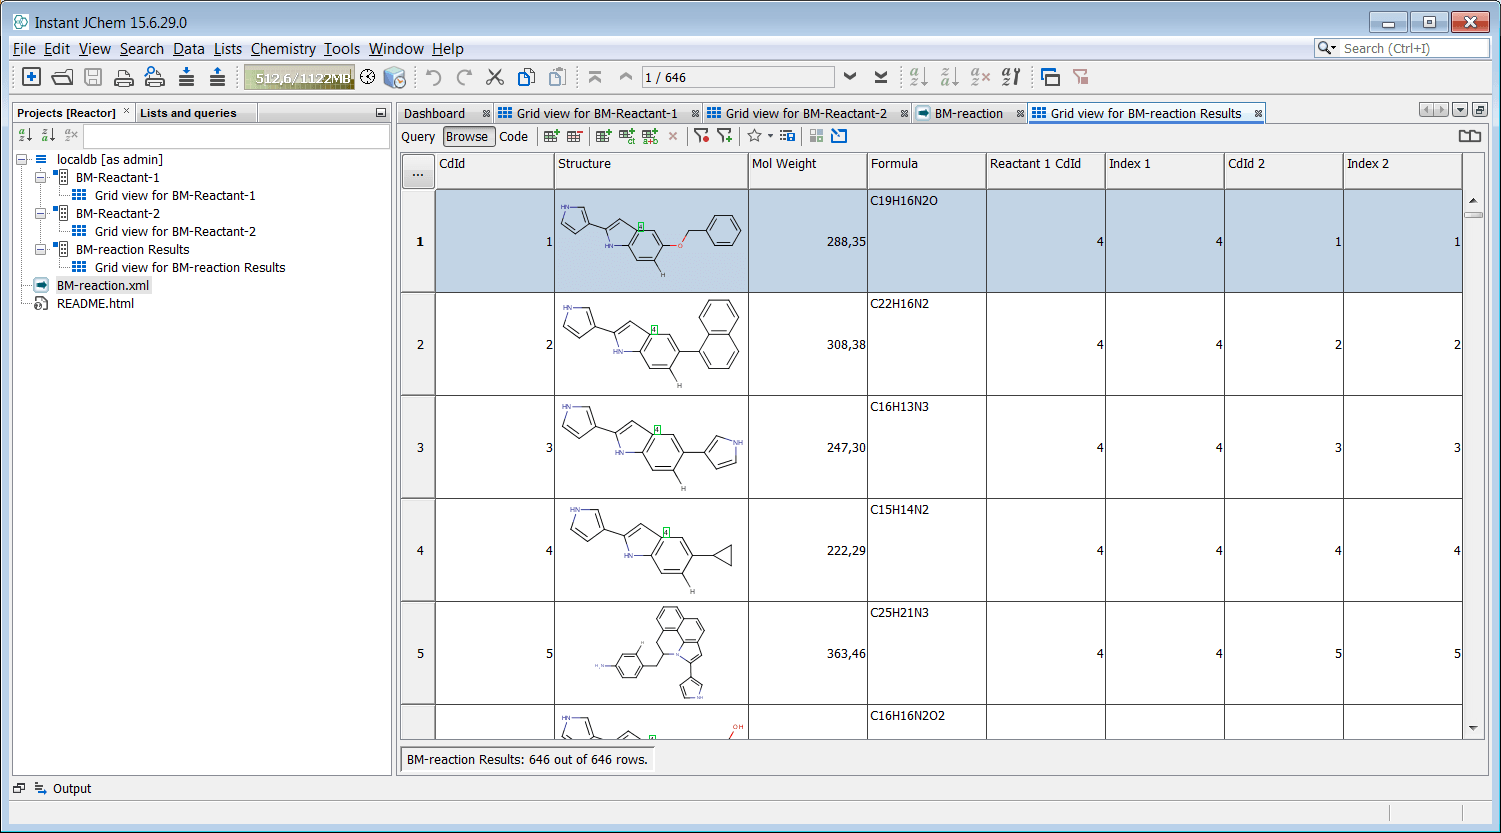This screenshot has width=1501, height=833.
Task: Jump to last row using double-chevron down icon
Action: tap(880, 77)
